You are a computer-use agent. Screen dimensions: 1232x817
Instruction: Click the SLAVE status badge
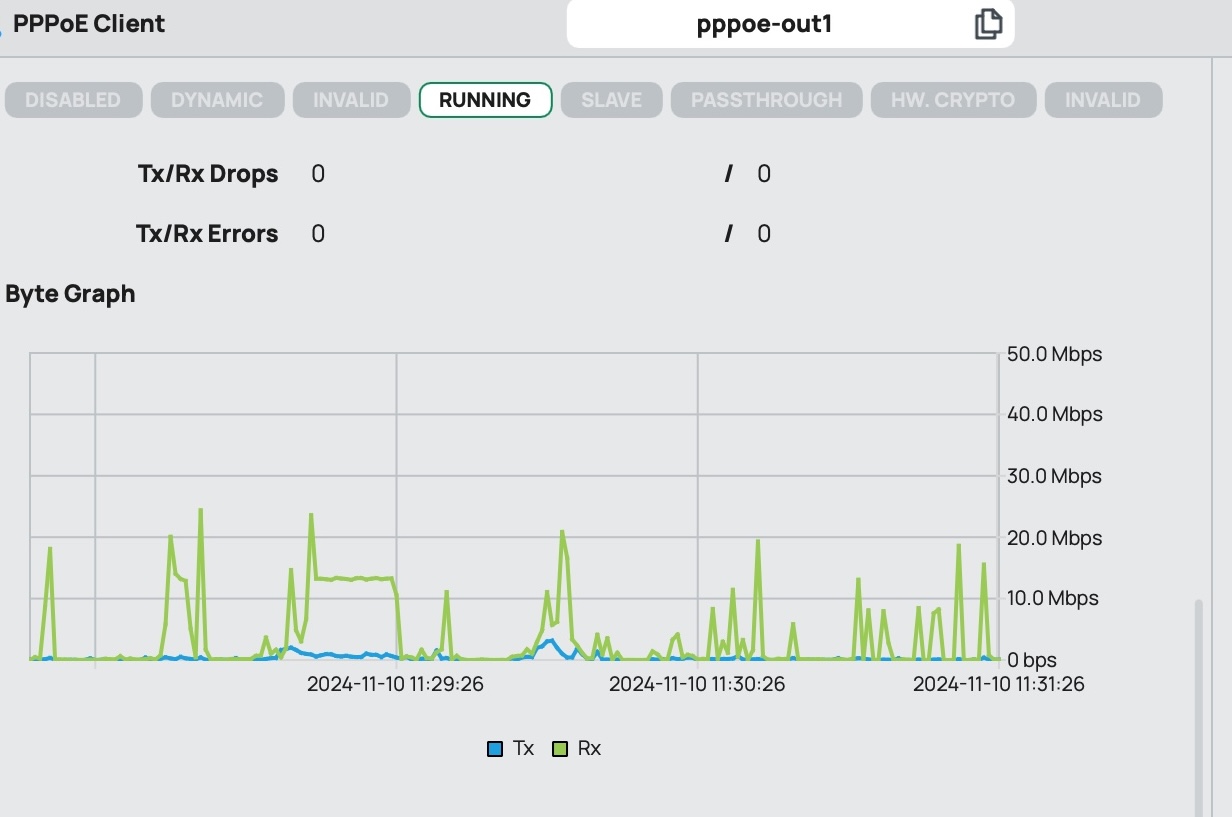click(x=611, y=100)
